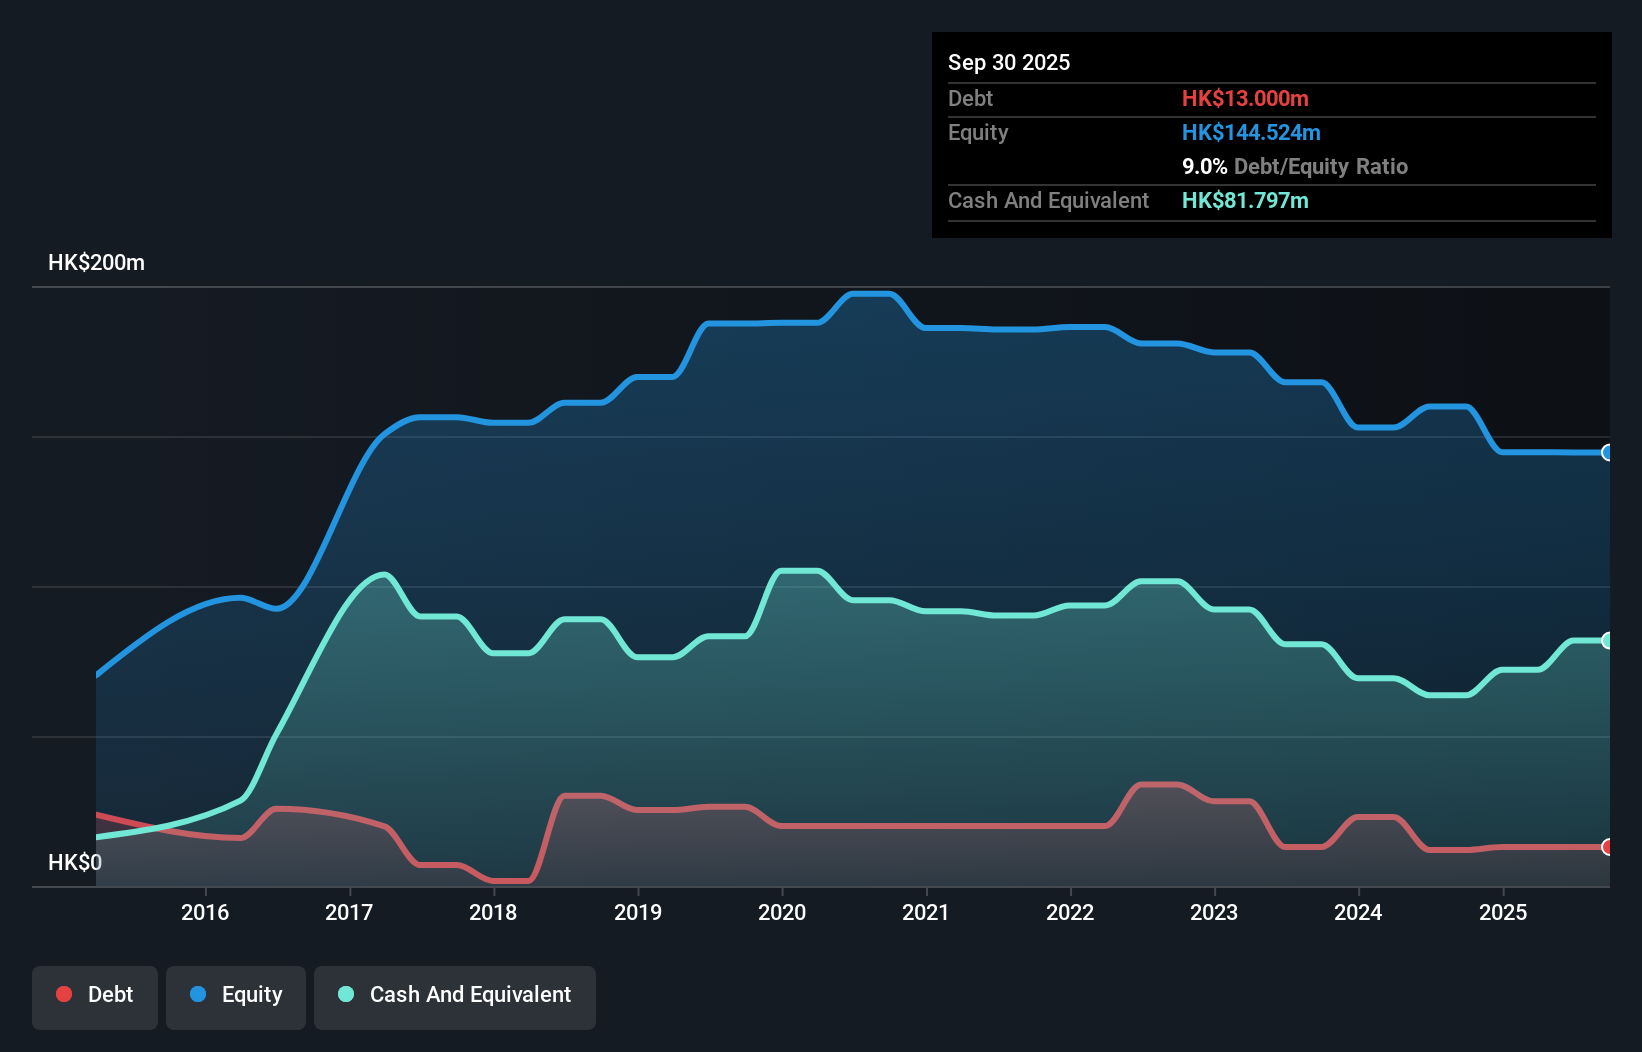
Task: Click the 2020 x-axis label
Action: (782, 912)
